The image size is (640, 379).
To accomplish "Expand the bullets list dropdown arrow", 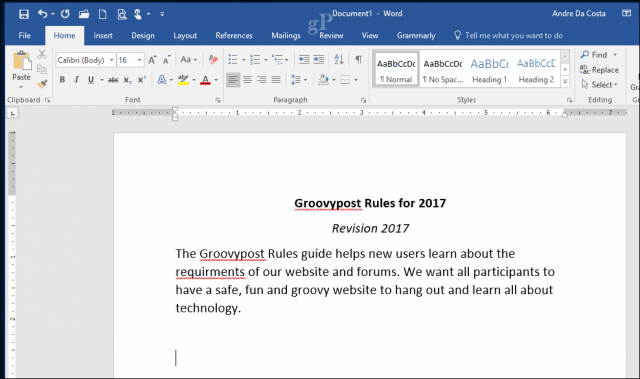I will pos(244,60).
